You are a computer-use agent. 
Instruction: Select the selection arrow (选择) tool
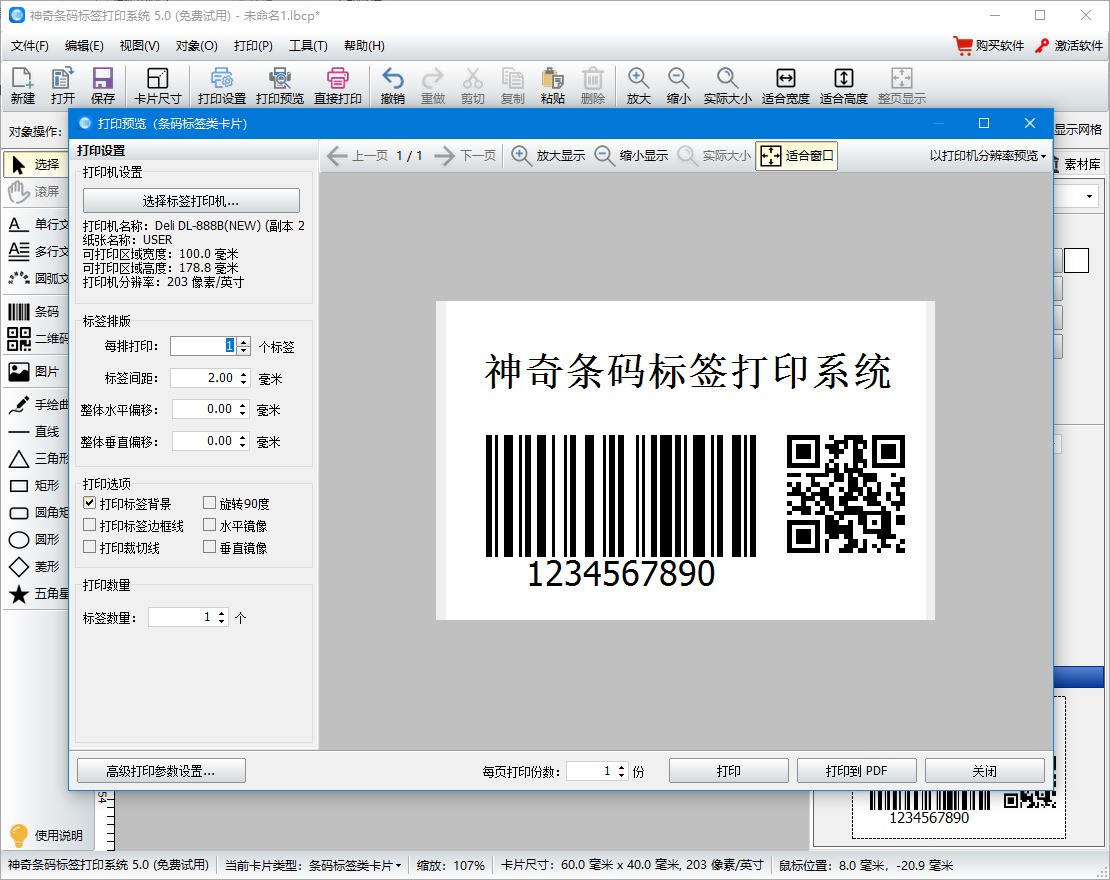click(x=37, y=164)
